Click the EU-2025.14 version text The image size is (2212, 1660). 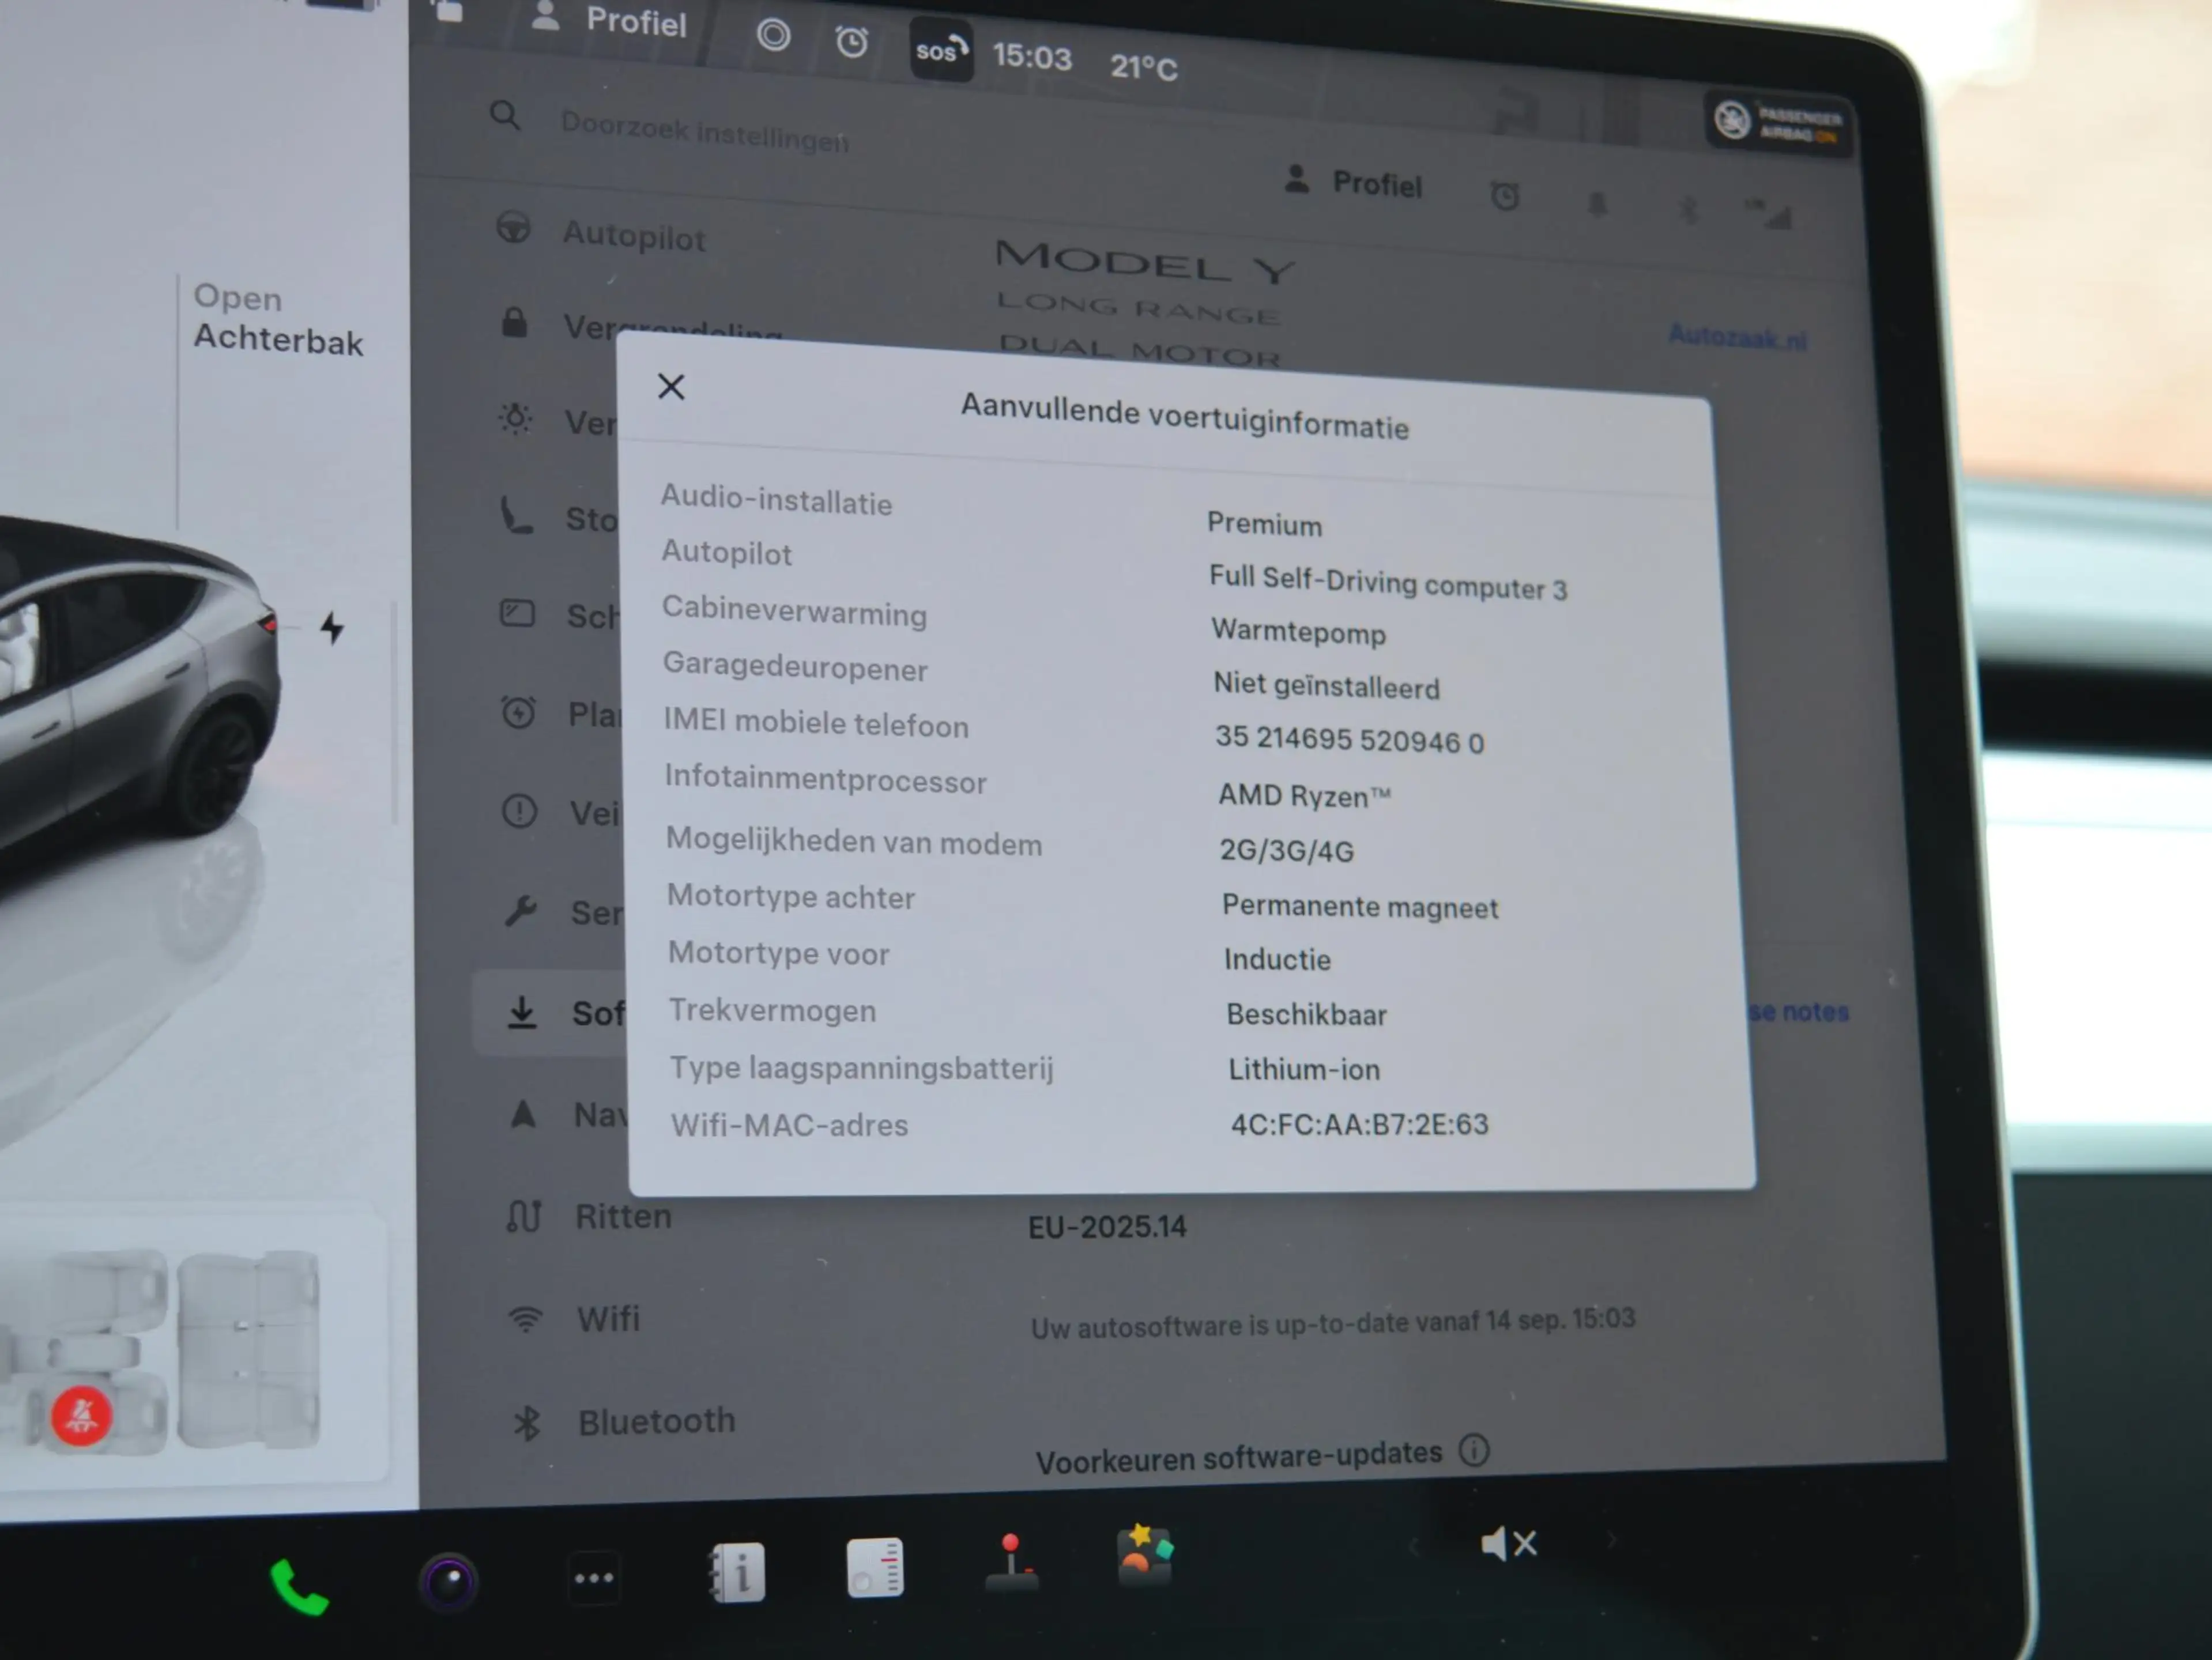click(1107, 1226)
